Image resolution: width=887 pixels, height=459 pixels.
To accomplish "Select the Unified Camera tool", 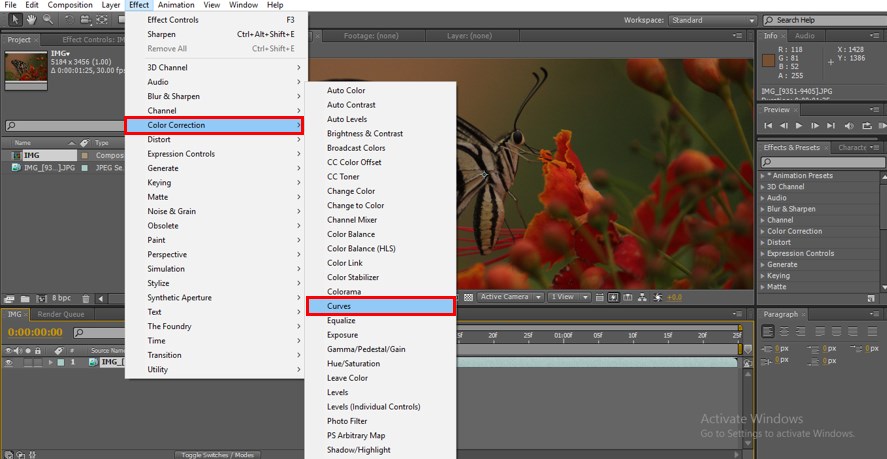I will 85,19.
